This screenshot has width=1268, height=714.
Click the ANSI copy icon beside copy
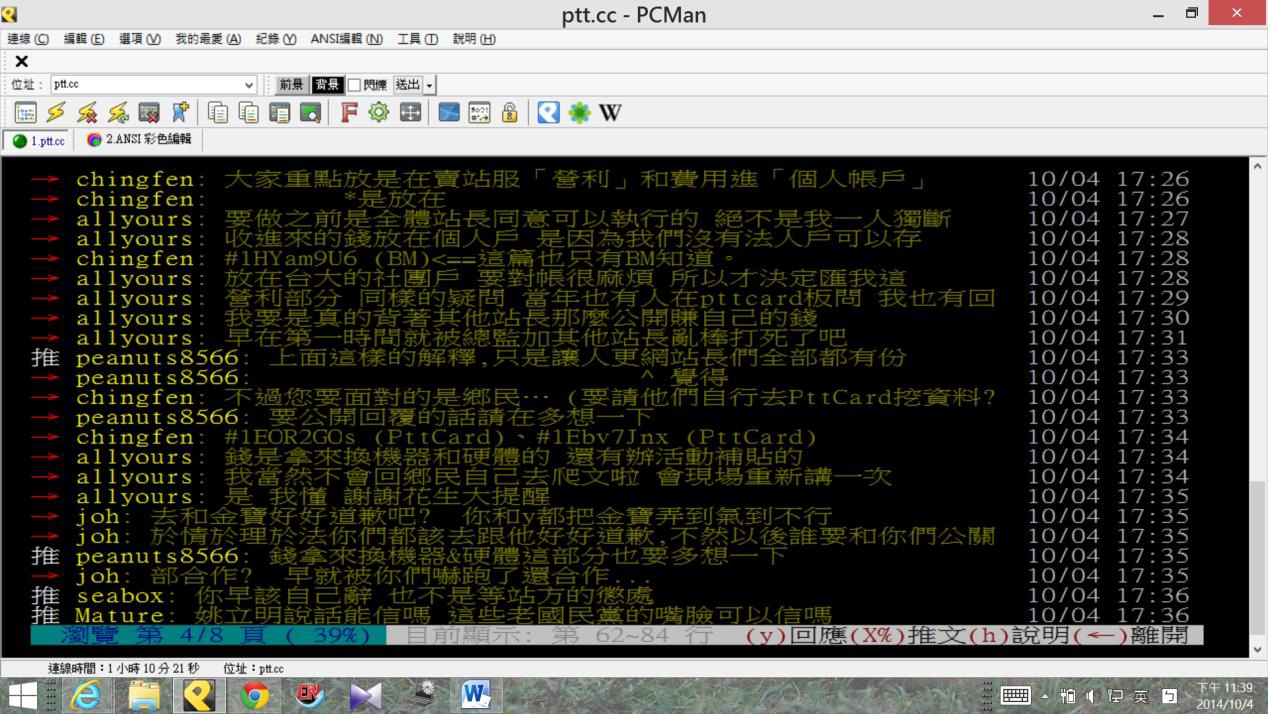pos(248,113)
